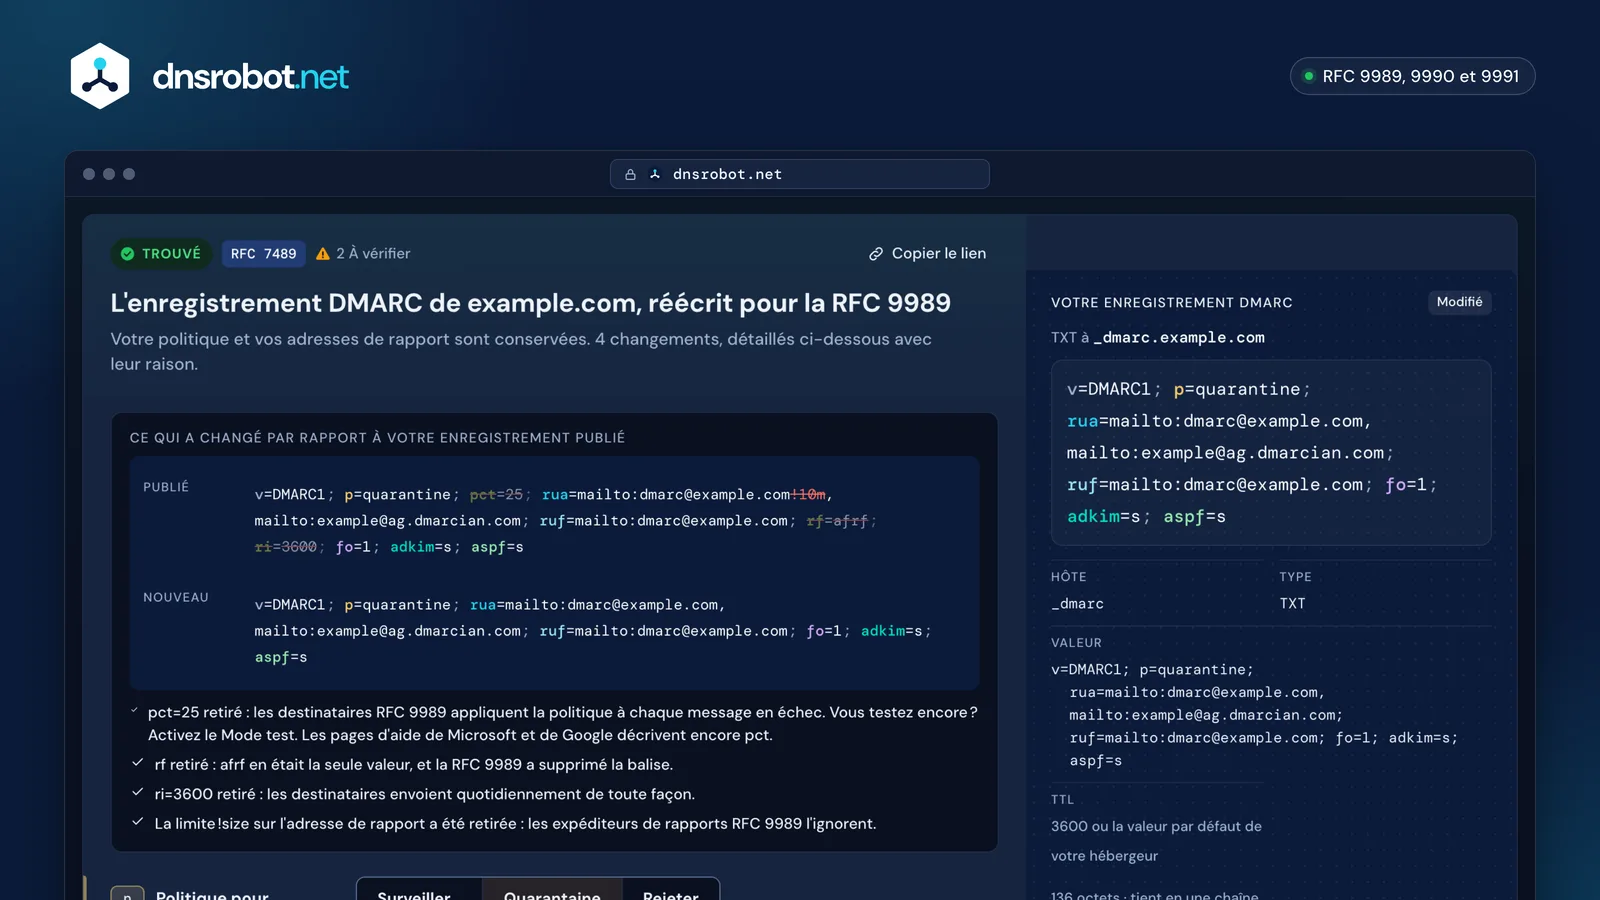Click the warning triangle next to 2 À vérifier
The height and width of the screenshot is (900, 1600).
click(323, 254)
